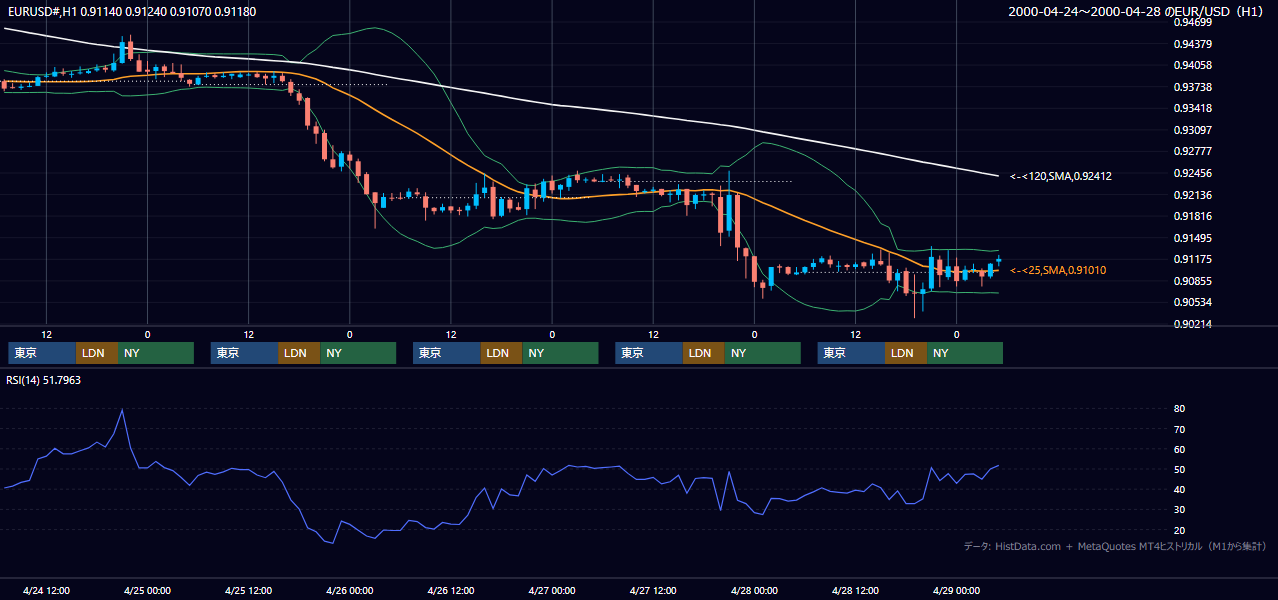Select the 4/28 00:00 time axis label
Image resolution: width=1278 pixels, height=600 pixels.
click(754, 590)
